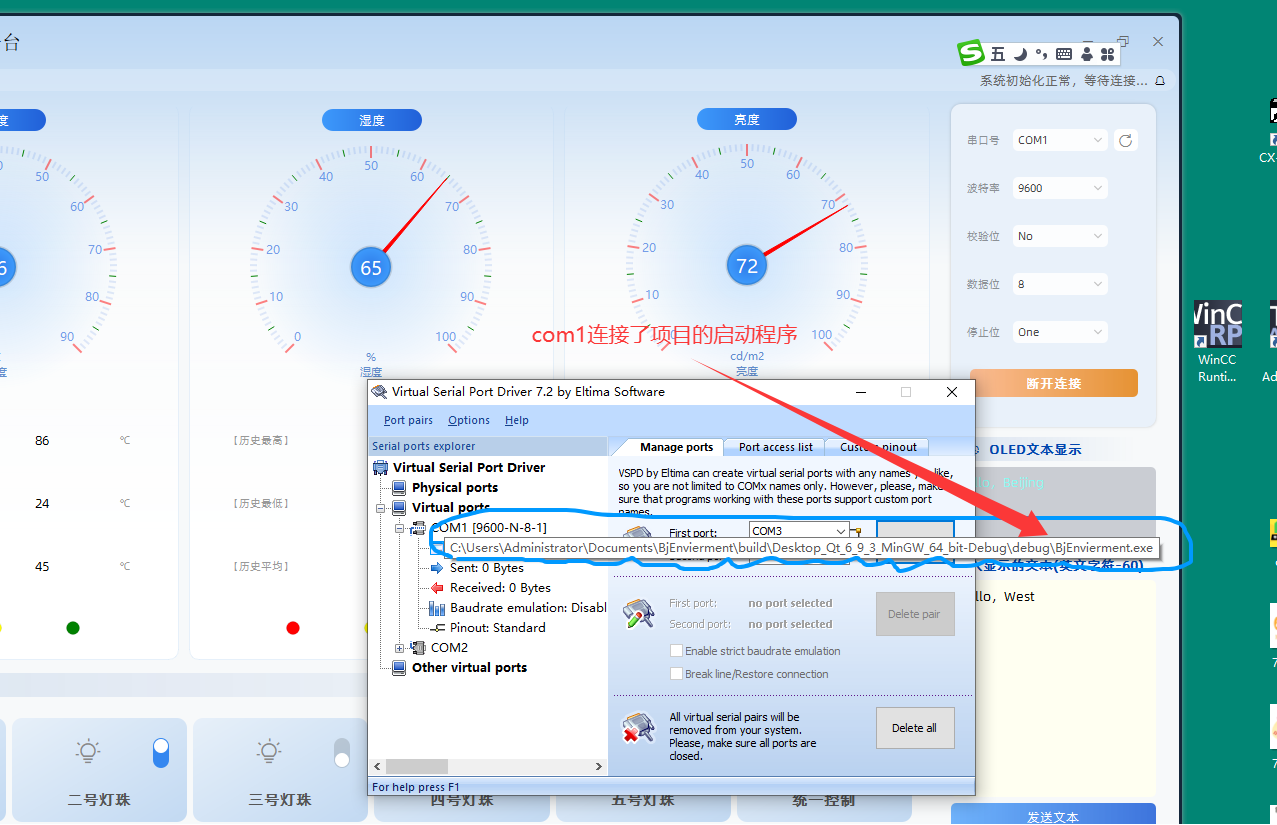1277x825 pixels.
Task: Click the humidity gauge value 65
Action: 371,267
